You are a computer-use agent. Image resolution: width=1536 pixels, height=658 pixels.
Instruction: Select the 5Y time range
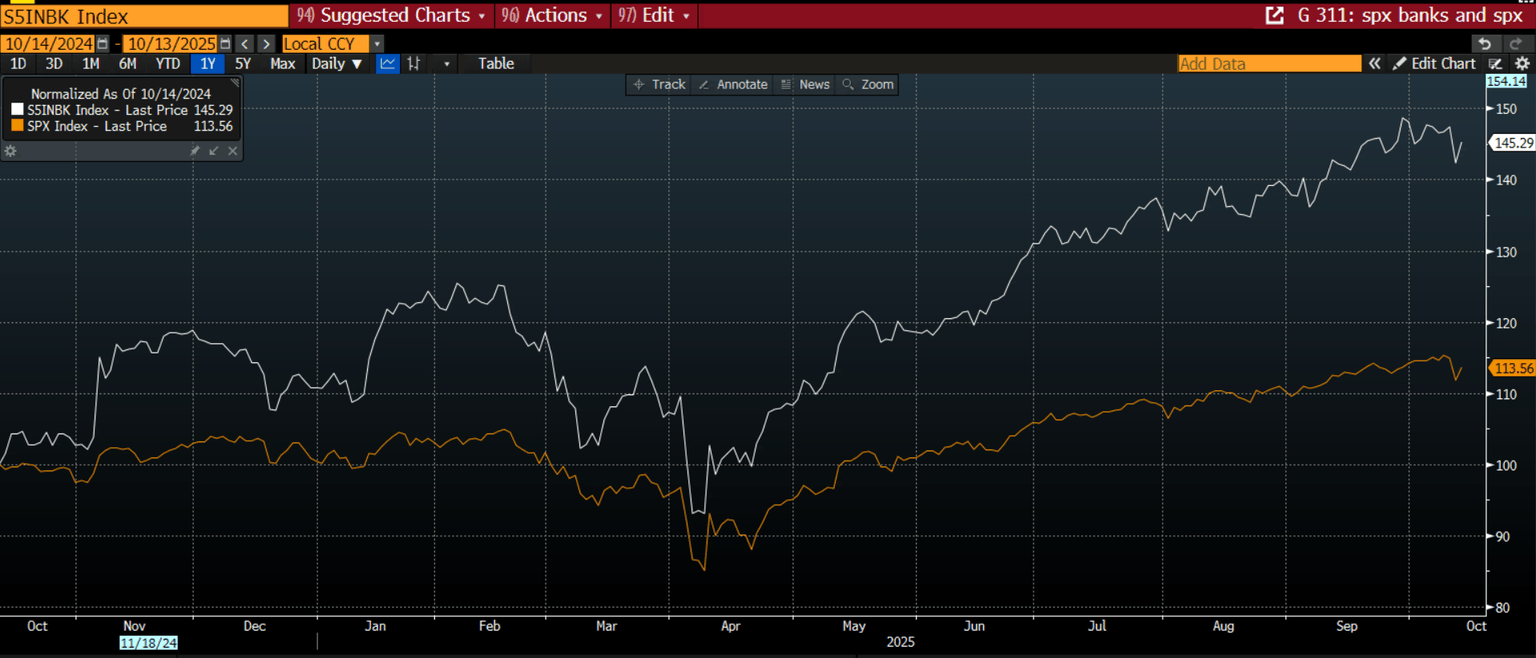(x=243, y=63)
